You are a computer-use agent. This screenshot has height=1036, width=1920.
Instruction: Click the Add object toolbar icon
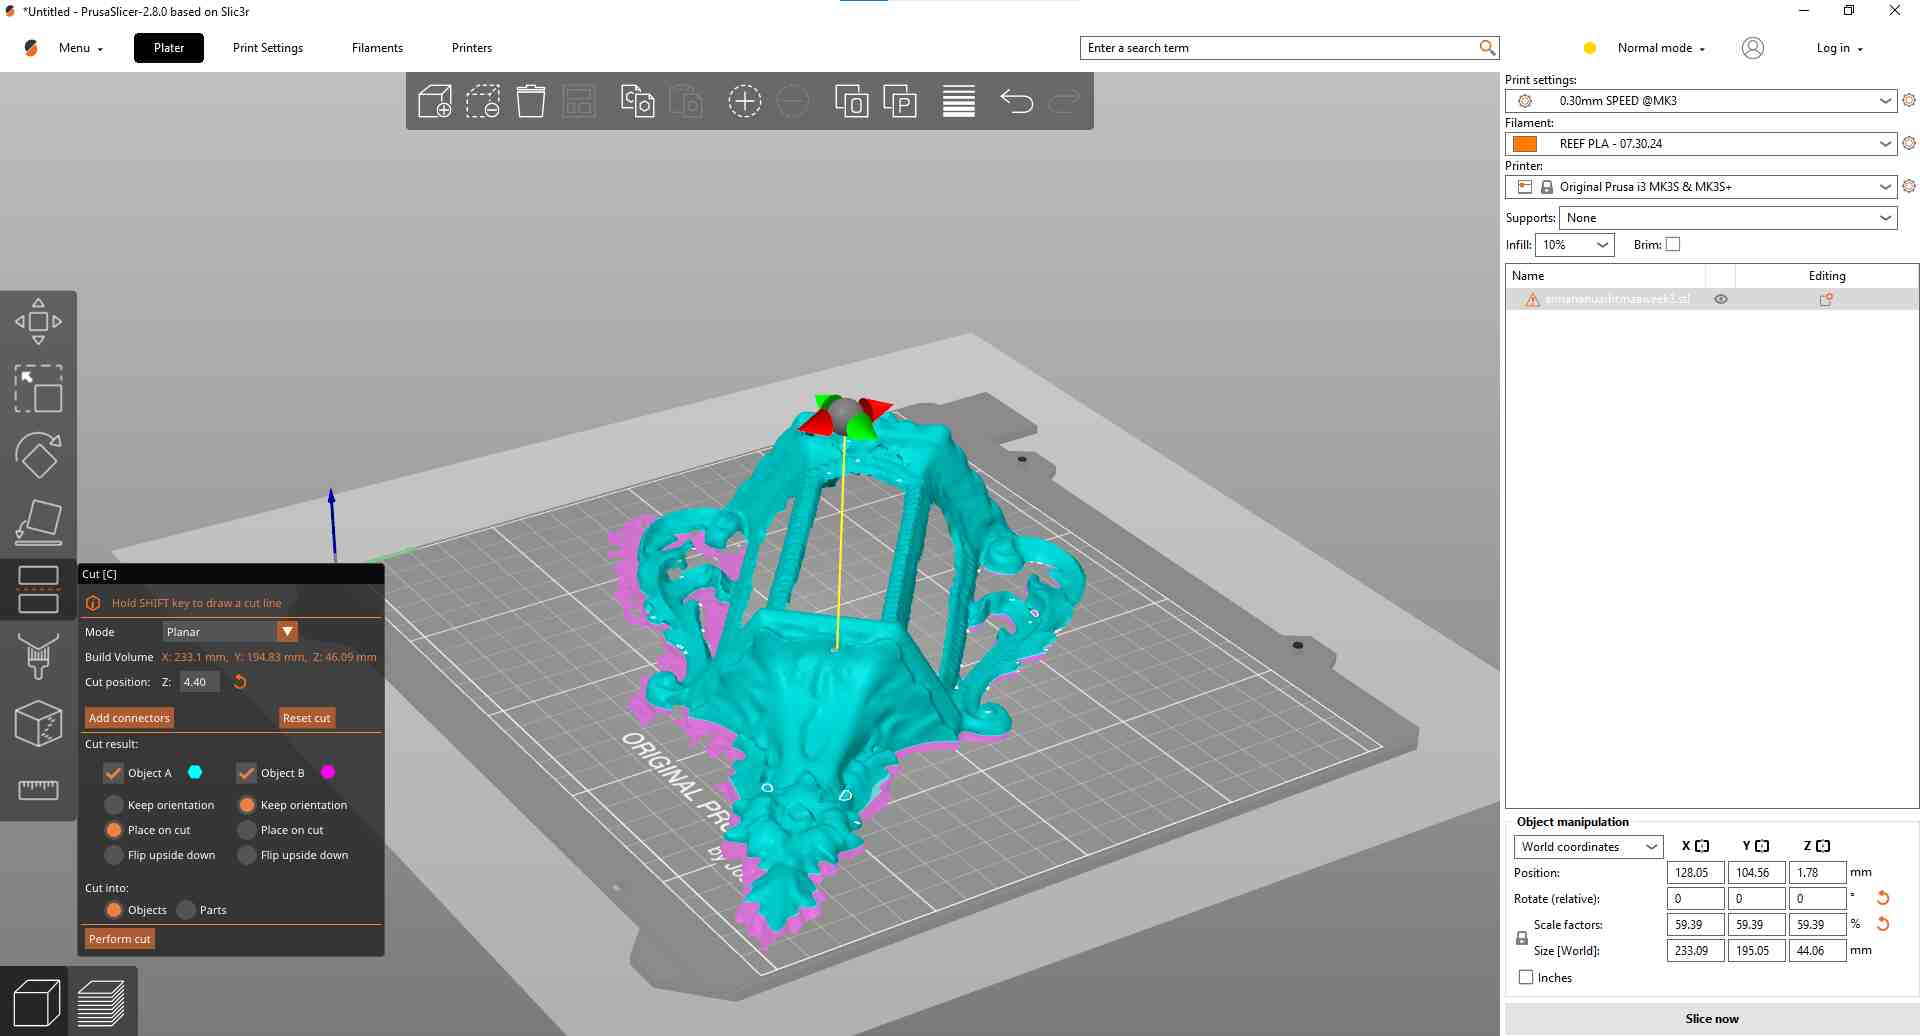pyautogui.click(x=435, y=101)
